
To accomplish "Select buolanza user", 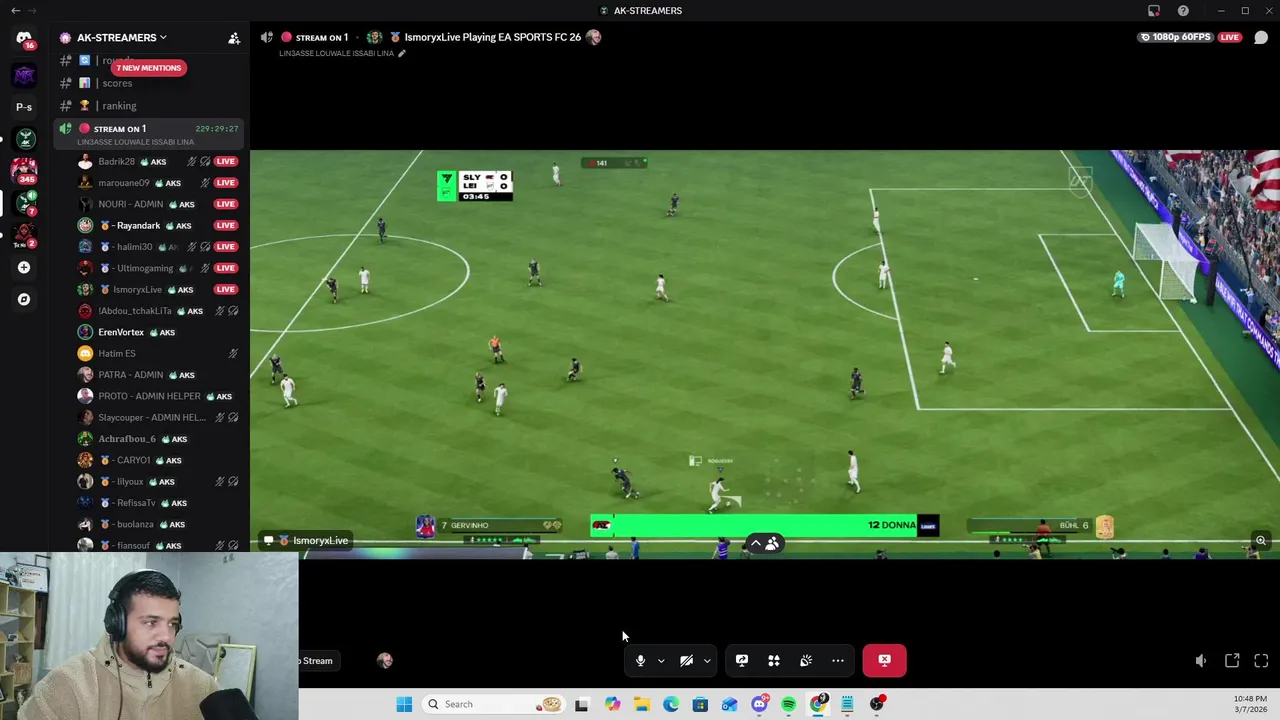I will [158, 524].
